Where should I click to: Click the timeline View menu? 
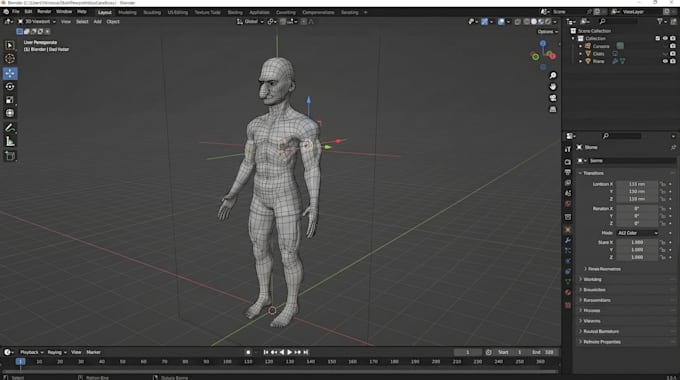[x=76, y=352]
